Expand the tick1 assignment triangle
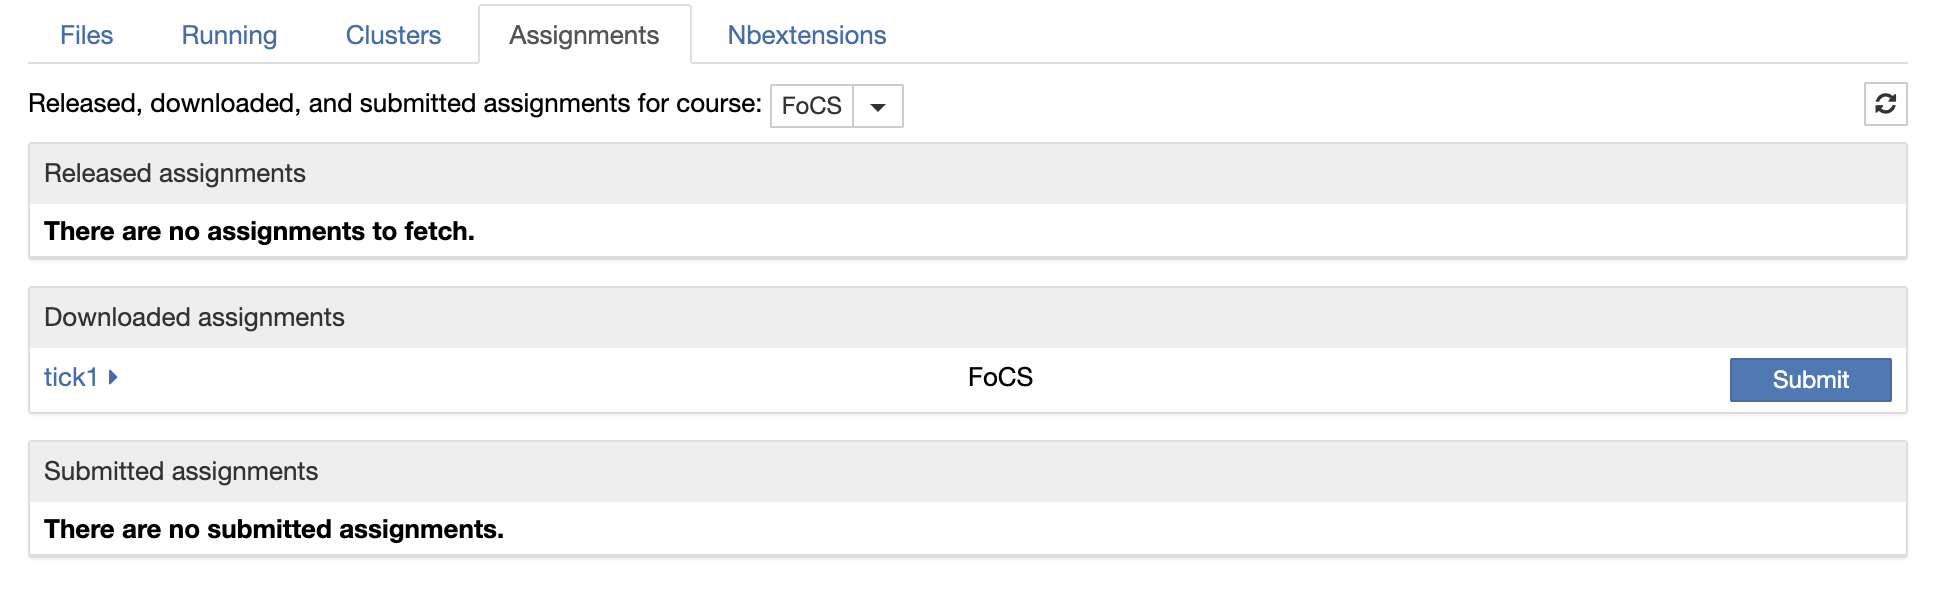 tap(113, 377)
